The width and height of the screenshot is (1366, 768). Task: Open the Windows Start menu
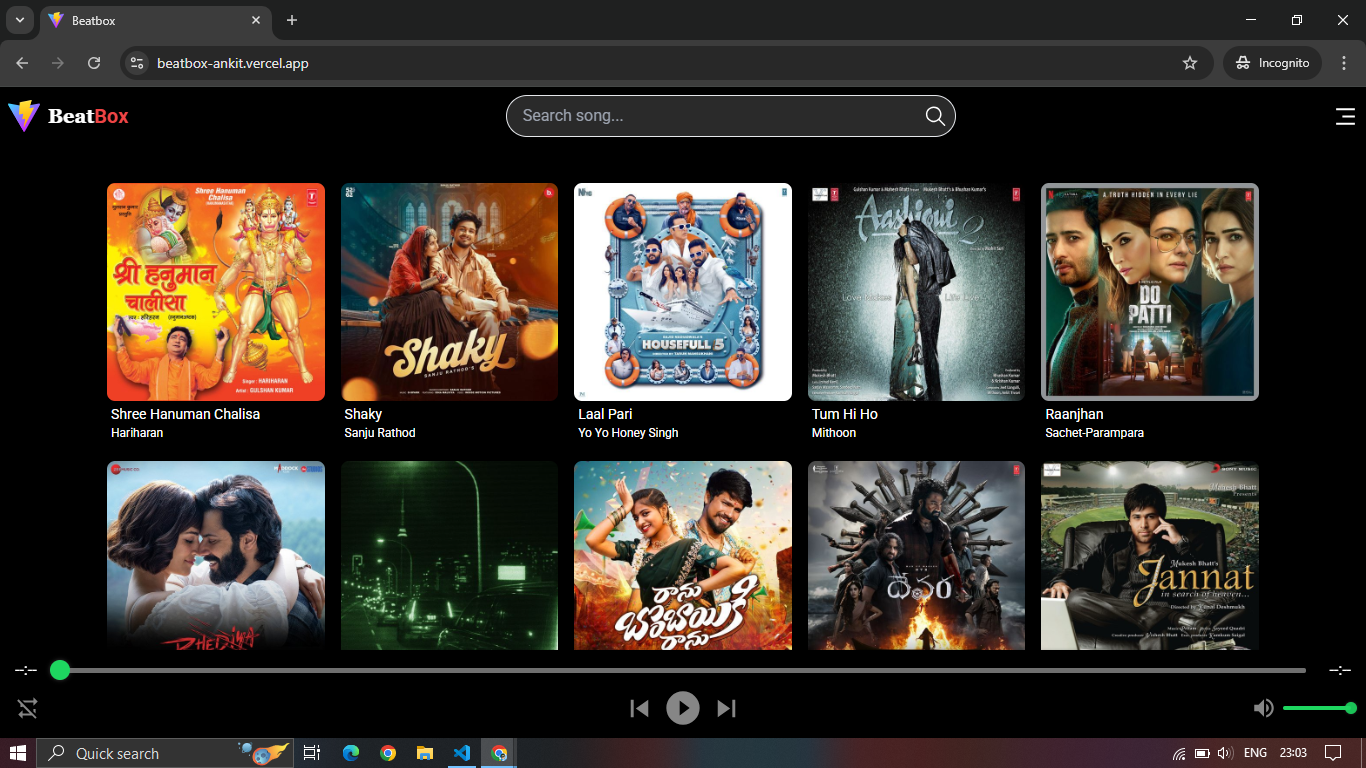tap(18, 753)
